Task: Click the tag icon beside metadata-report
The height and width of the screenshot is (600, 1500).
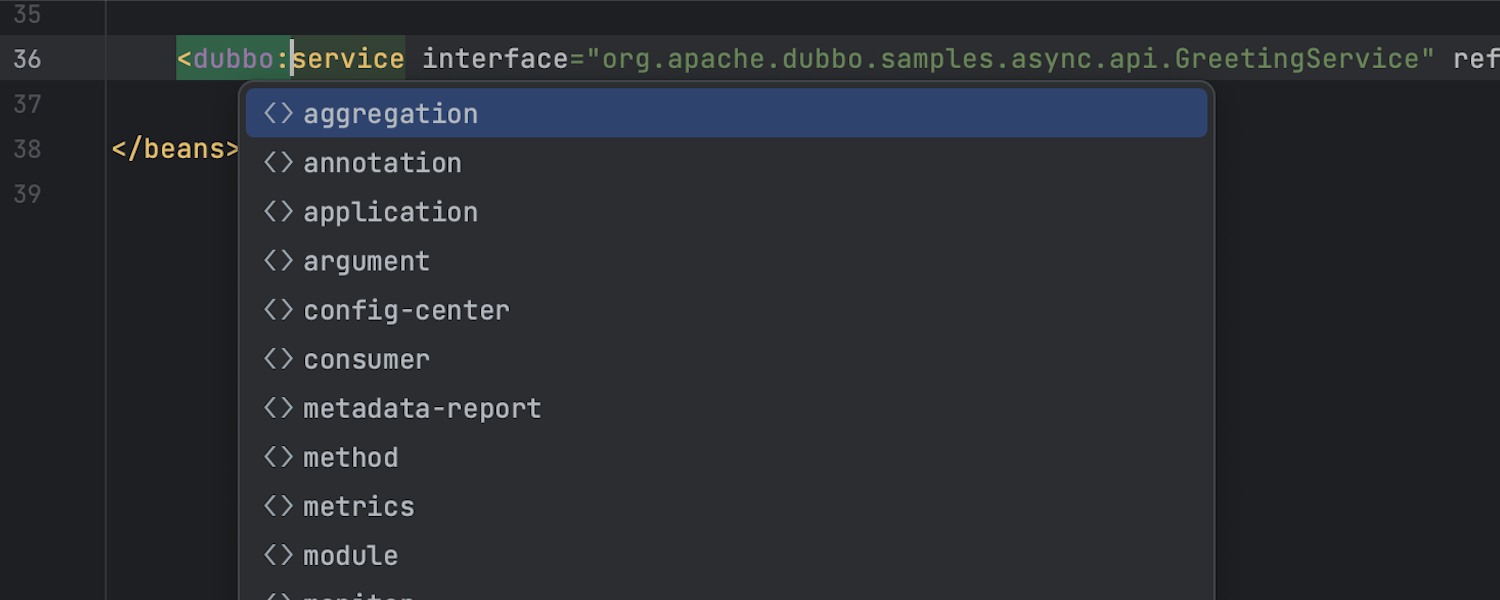Action: tap(278, 408)
